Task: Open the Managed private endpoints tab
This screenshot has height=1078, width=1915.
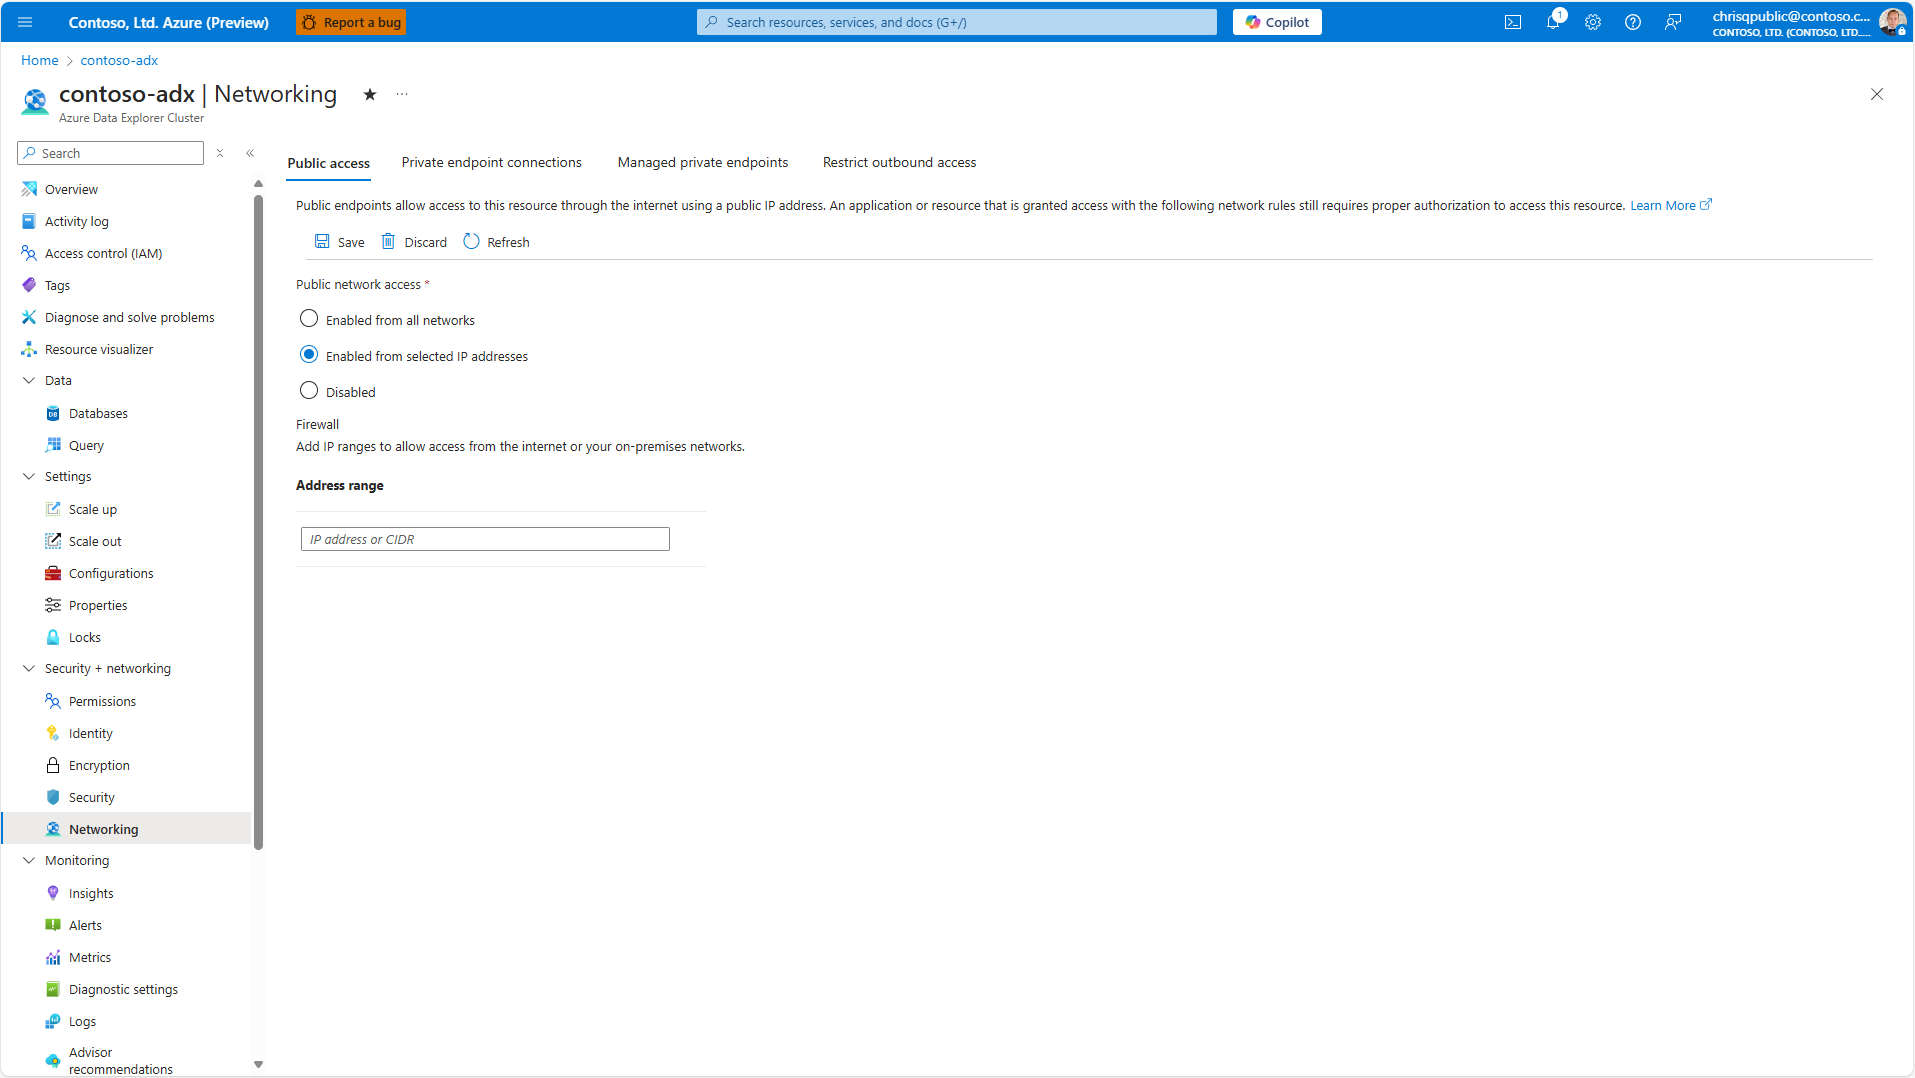Action: click(702, 162)
